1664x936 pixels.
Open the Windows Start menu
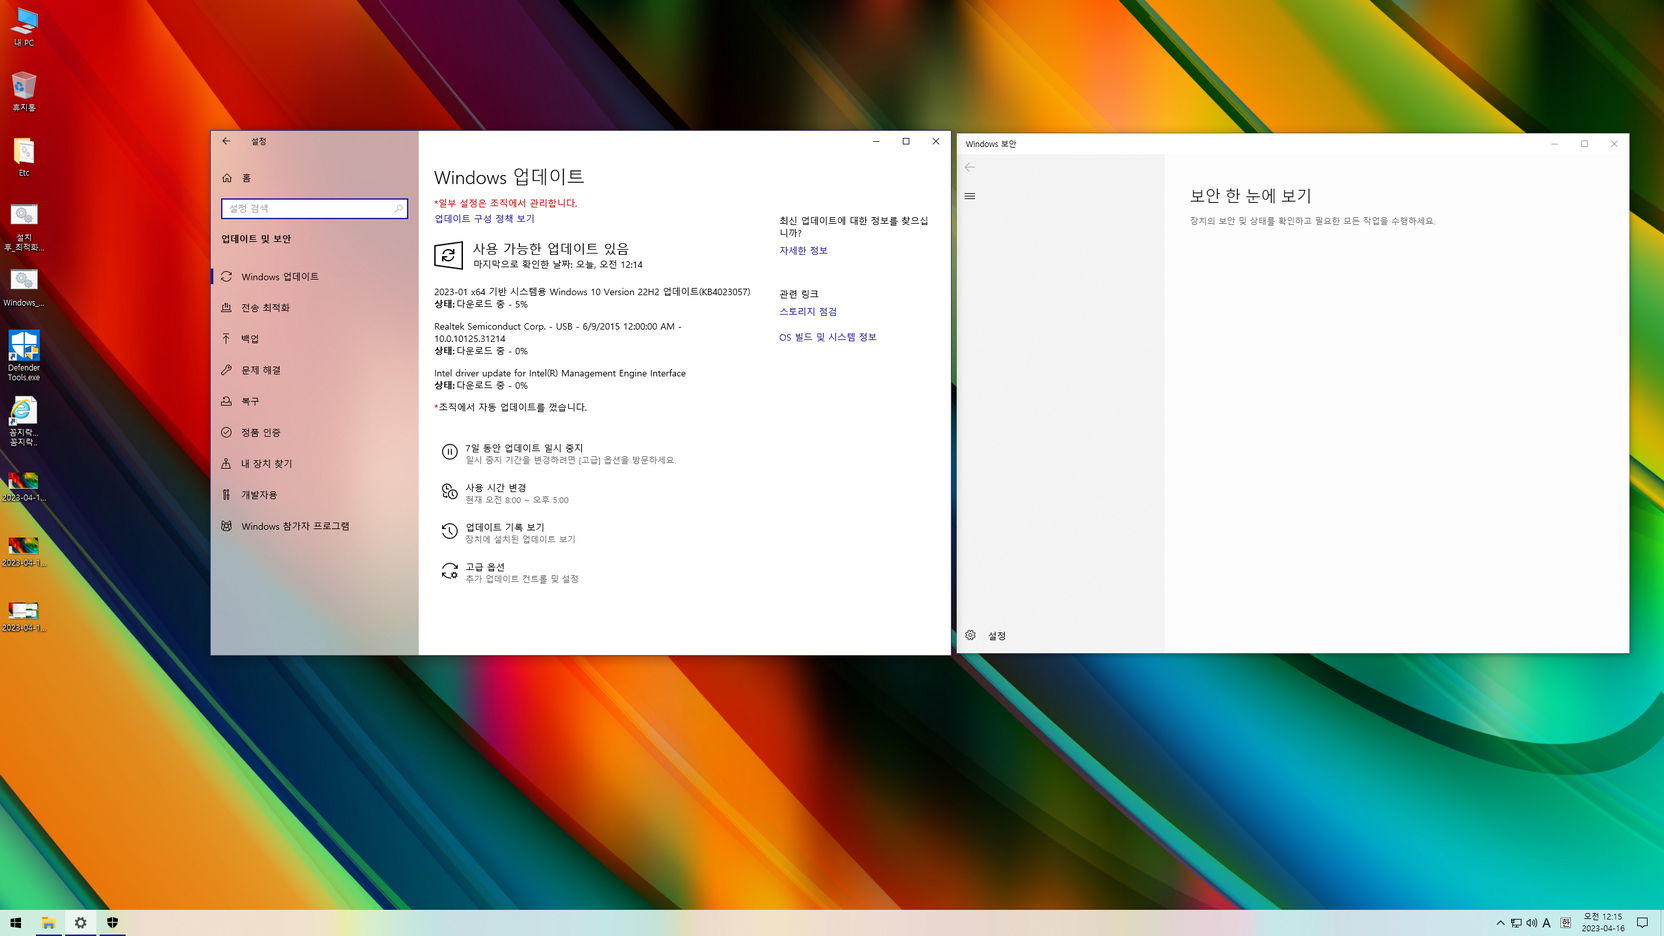16,923
